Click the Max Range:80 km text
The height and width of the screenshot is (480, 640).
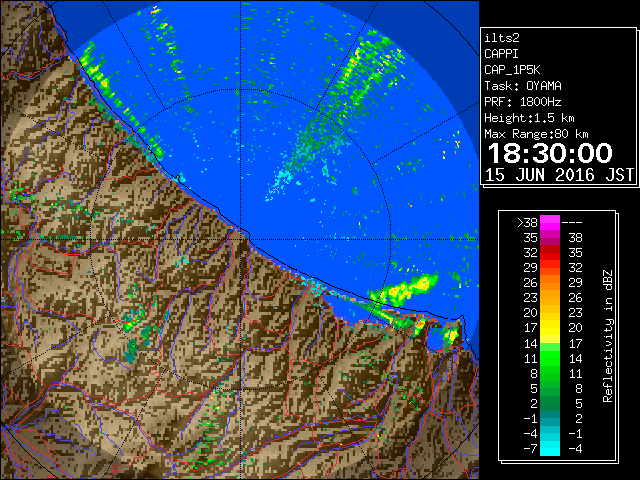point(536,134)
